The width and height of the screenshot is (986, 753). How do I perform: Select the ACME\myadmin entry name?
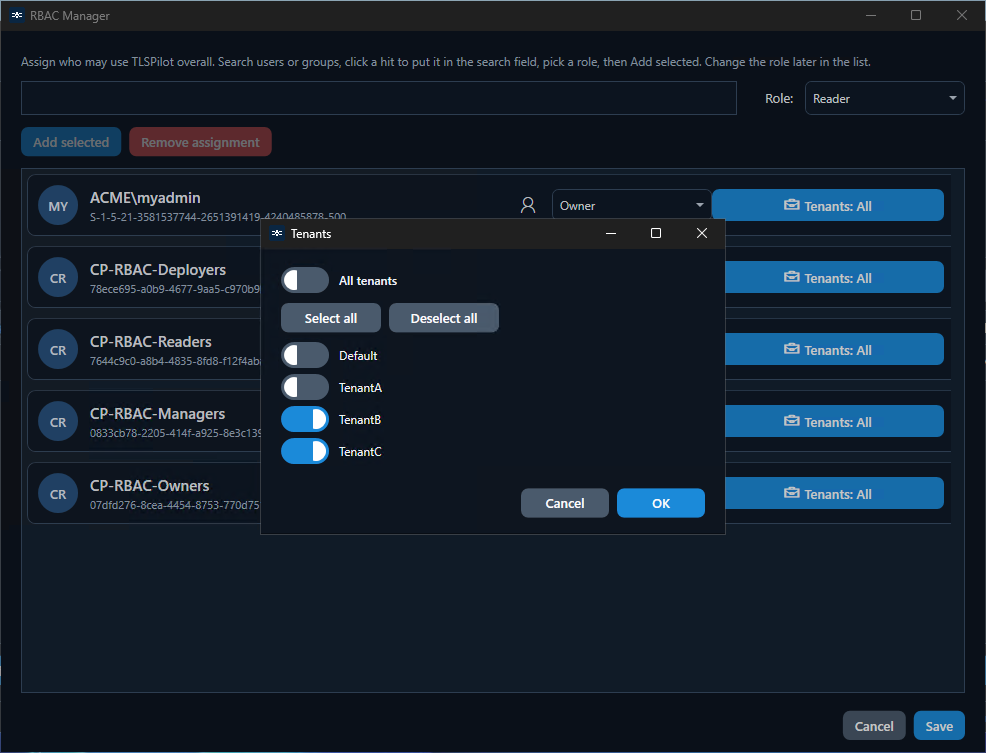(x=145, y=198)
